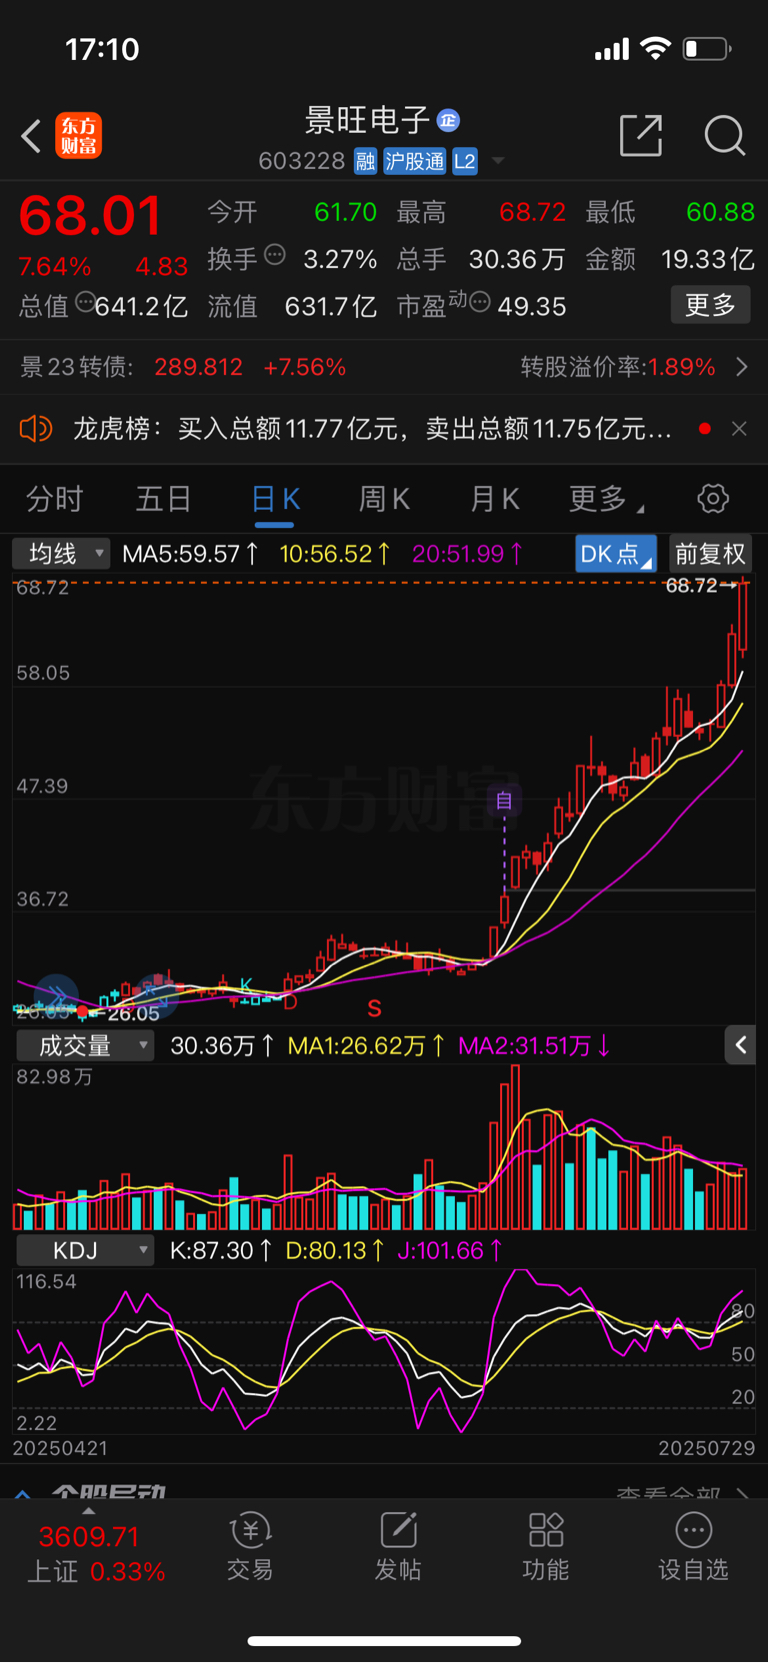Tap the MA5:59.57 value

[190, 554]
